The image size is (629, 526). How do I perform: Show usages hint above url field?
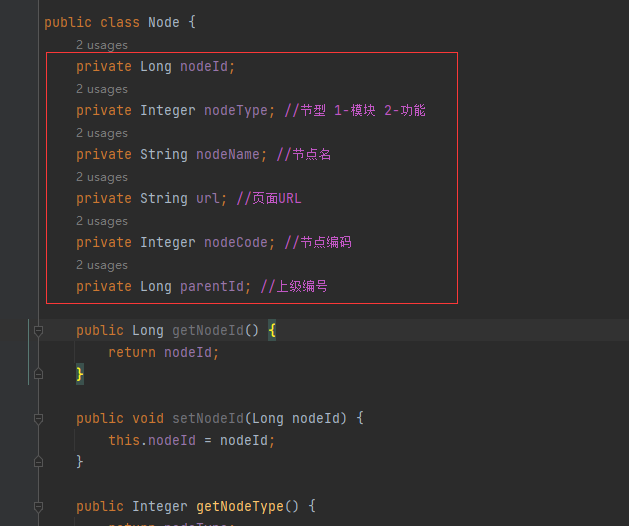101,177
